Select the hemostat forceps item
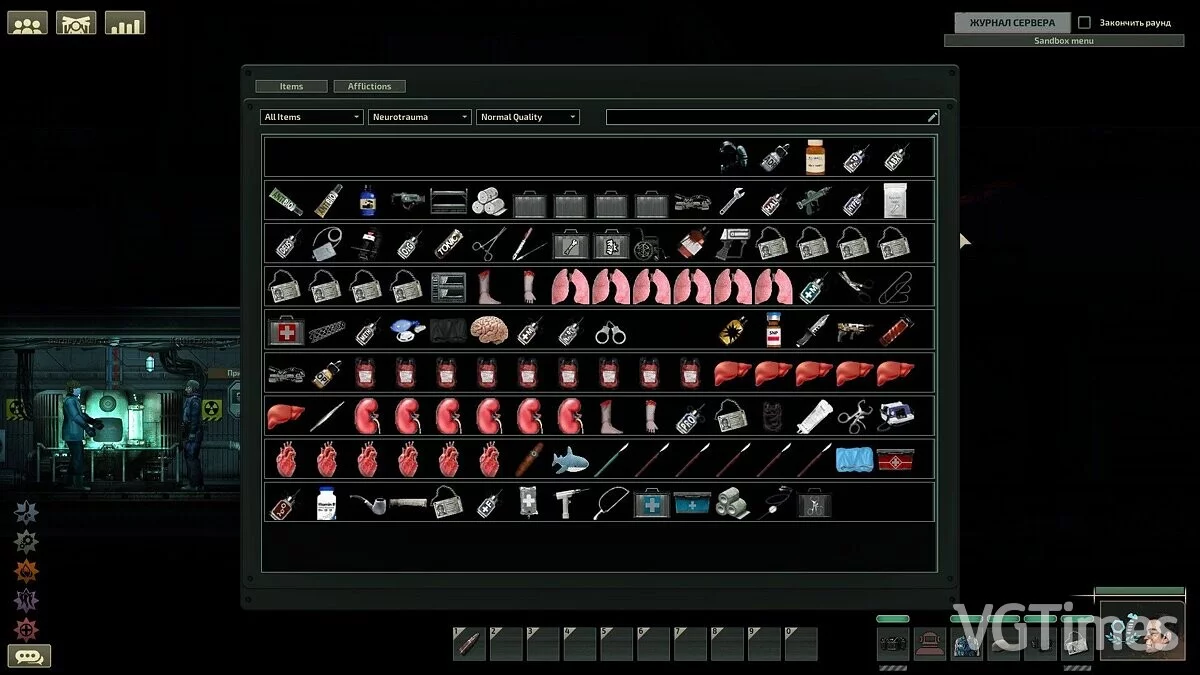 pos(488,244)
